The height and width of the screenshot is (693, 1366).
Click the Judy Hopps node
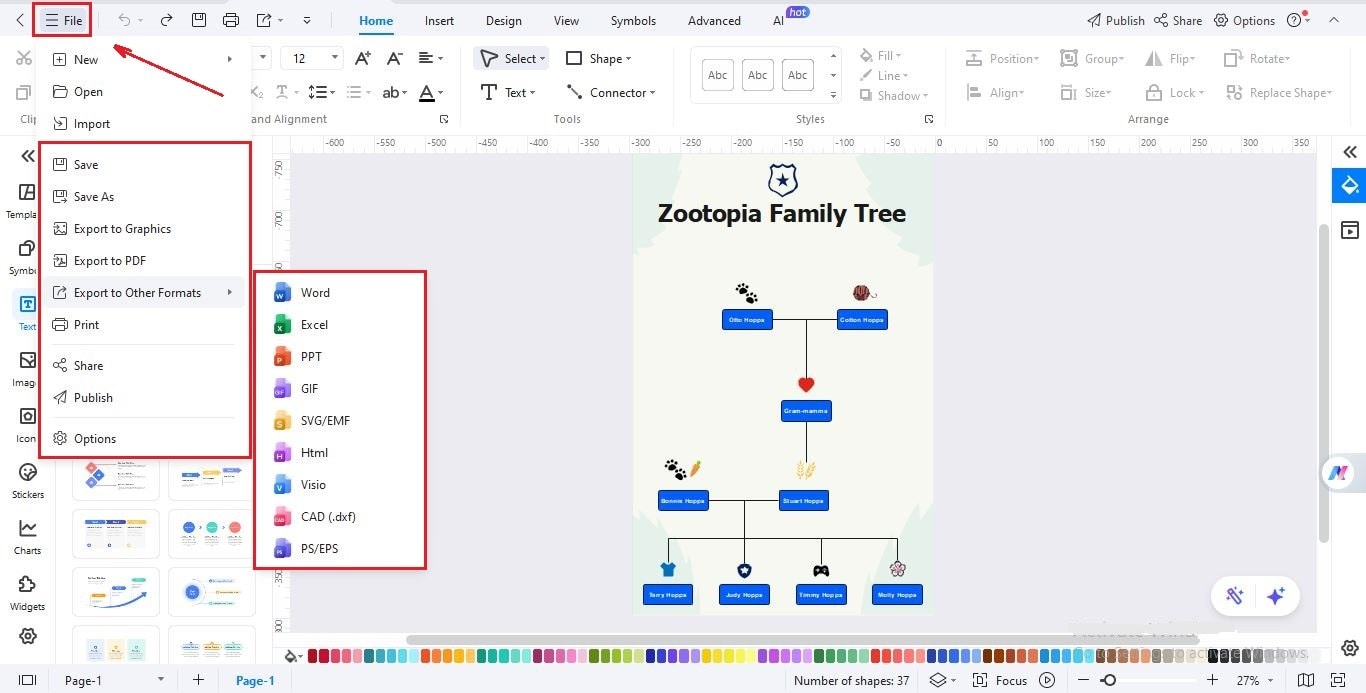pyautogui.click(x=744, y=595)
